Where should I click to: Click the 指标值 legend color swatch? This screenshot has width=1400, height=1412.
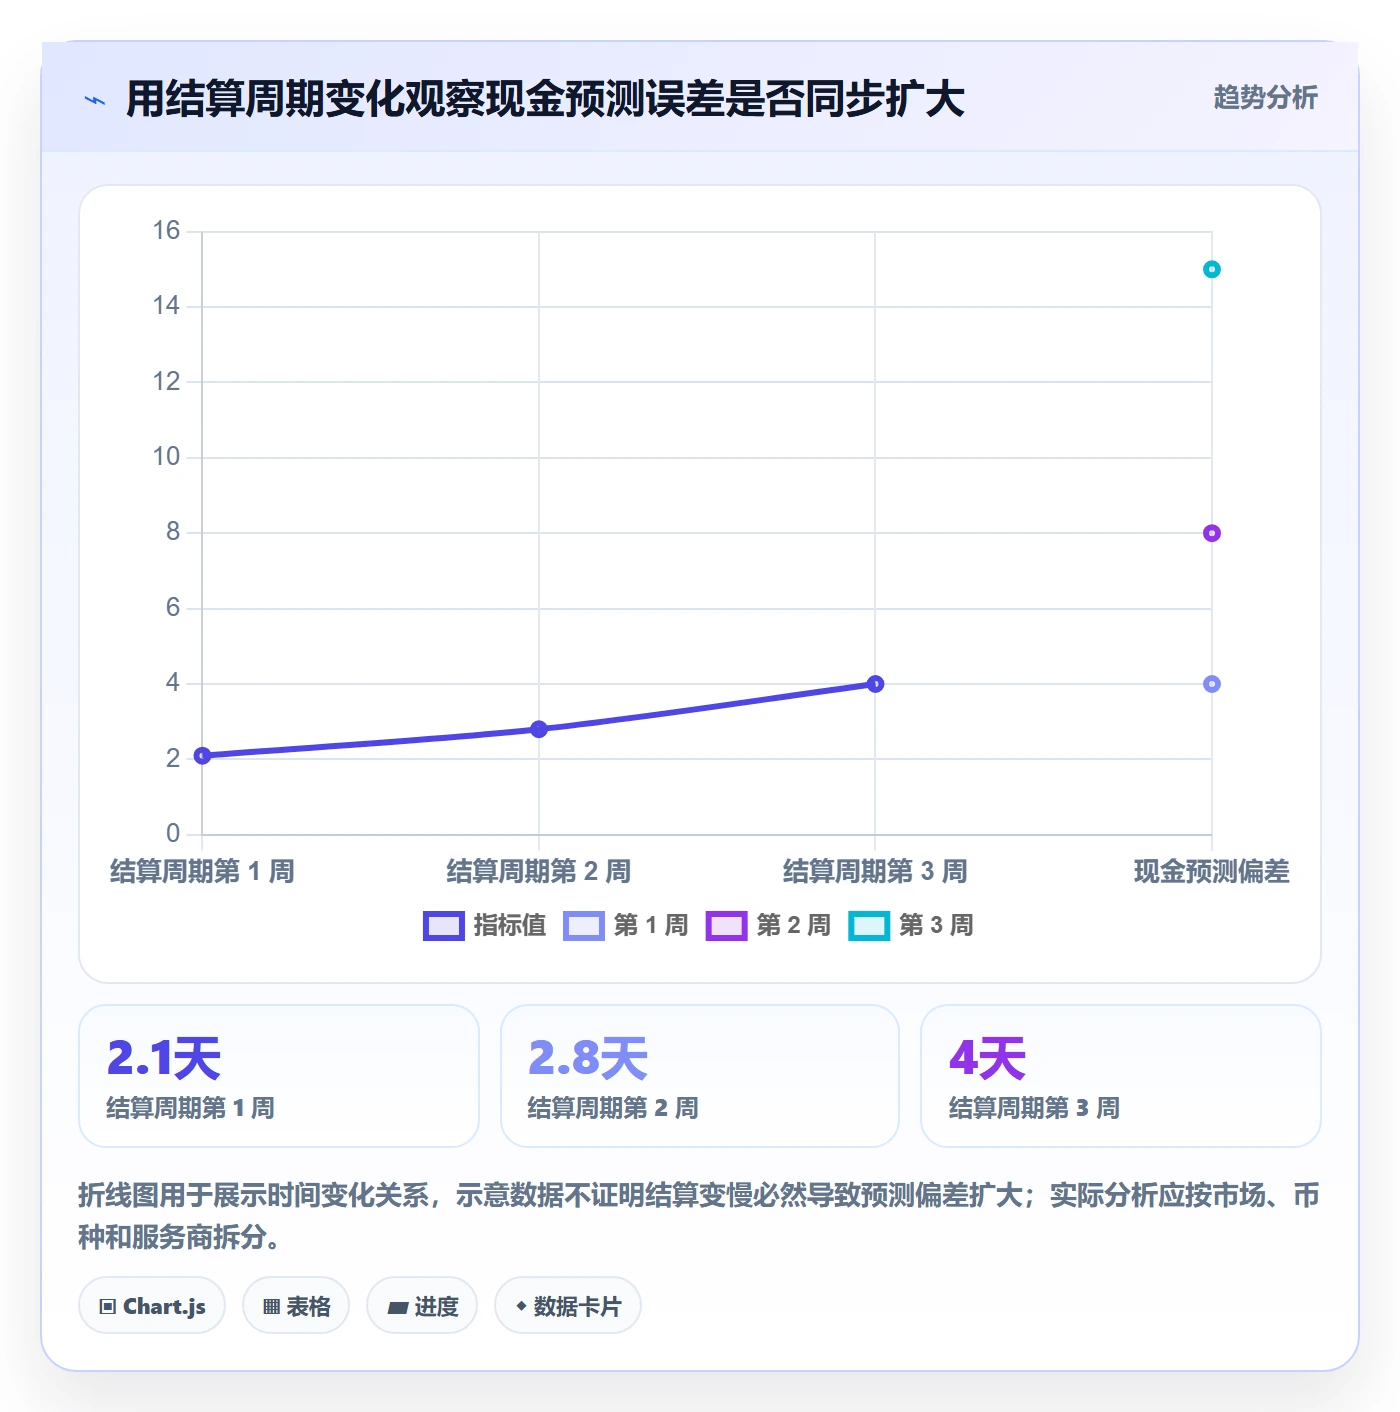(443, 926)
